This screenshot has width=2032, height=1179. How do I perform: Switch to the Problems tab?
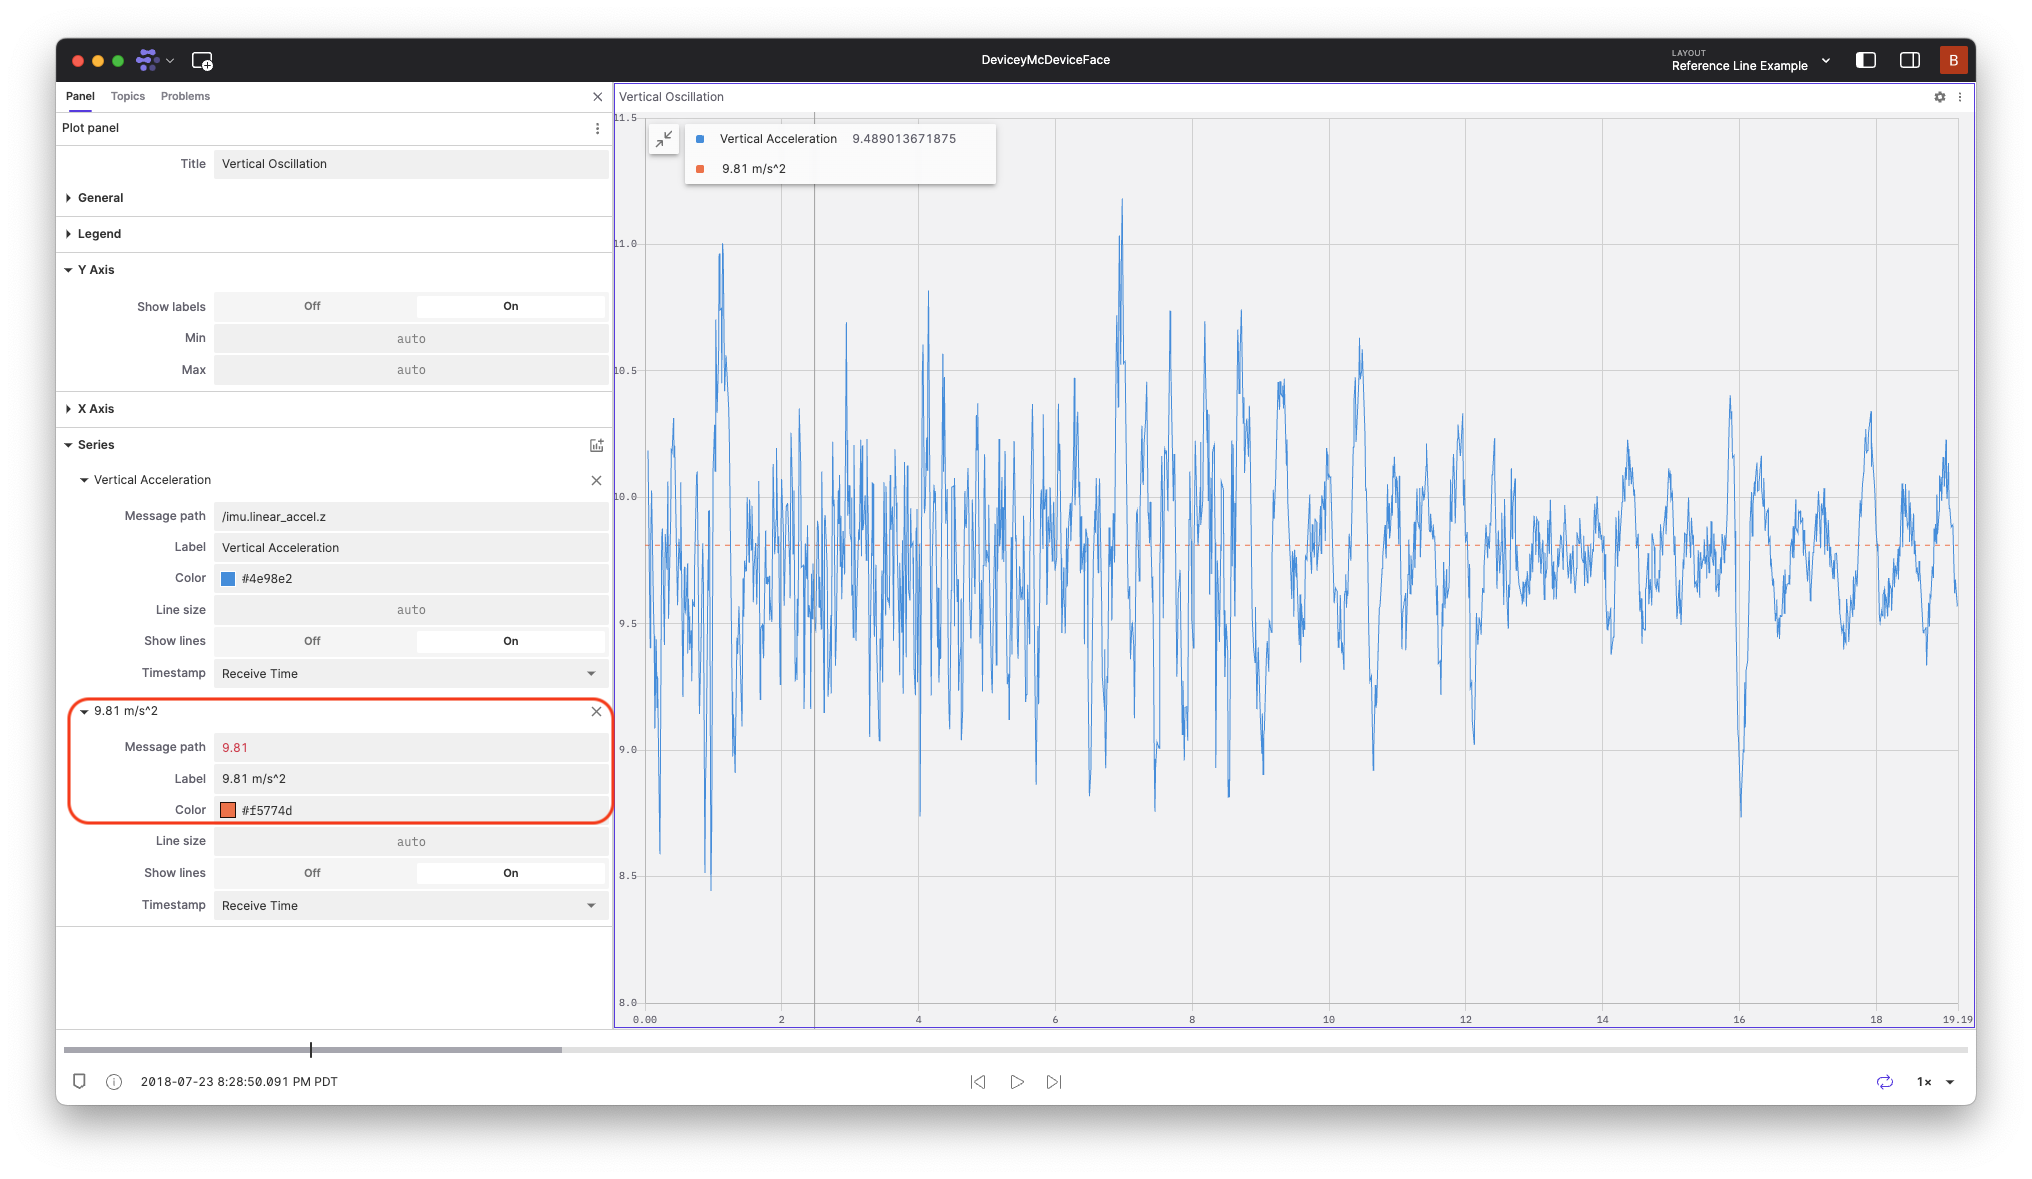click(185, 96)
